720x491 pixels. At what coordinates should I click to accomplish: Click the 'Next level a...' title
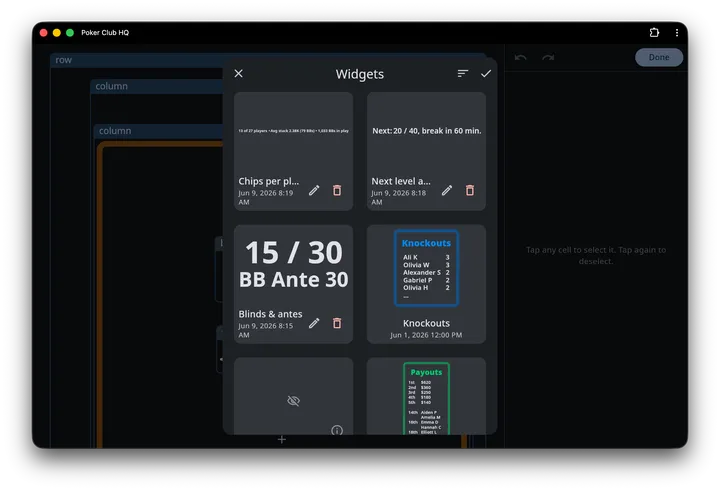point(401,181)
